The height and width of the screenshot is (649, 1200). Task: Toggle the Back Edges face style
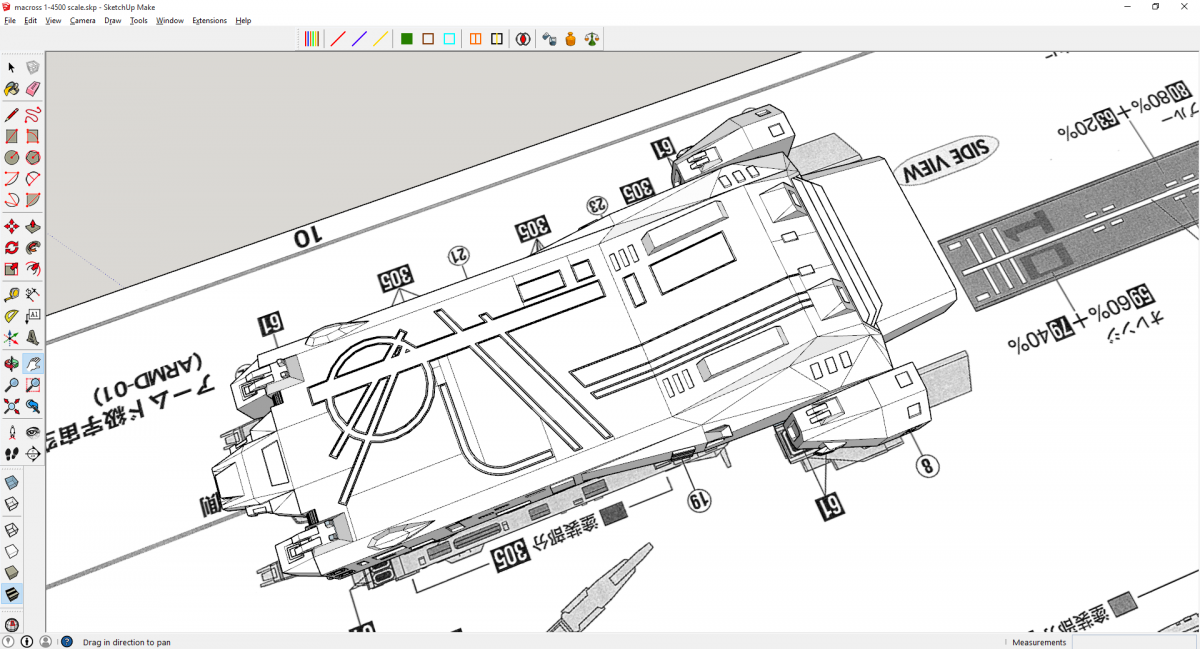[12, 505]
